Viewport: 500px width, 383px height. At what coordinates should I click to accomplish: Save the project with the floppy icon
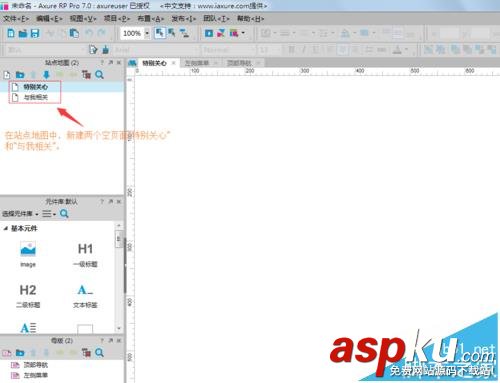tap(35, 33)
